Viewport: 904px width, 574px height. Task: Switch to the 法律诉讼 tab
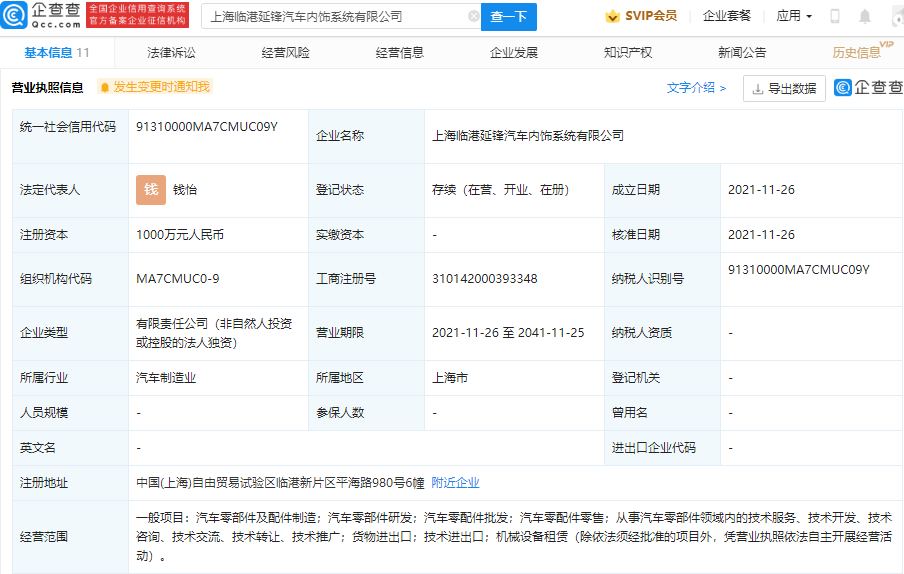[x=171, y=52]
